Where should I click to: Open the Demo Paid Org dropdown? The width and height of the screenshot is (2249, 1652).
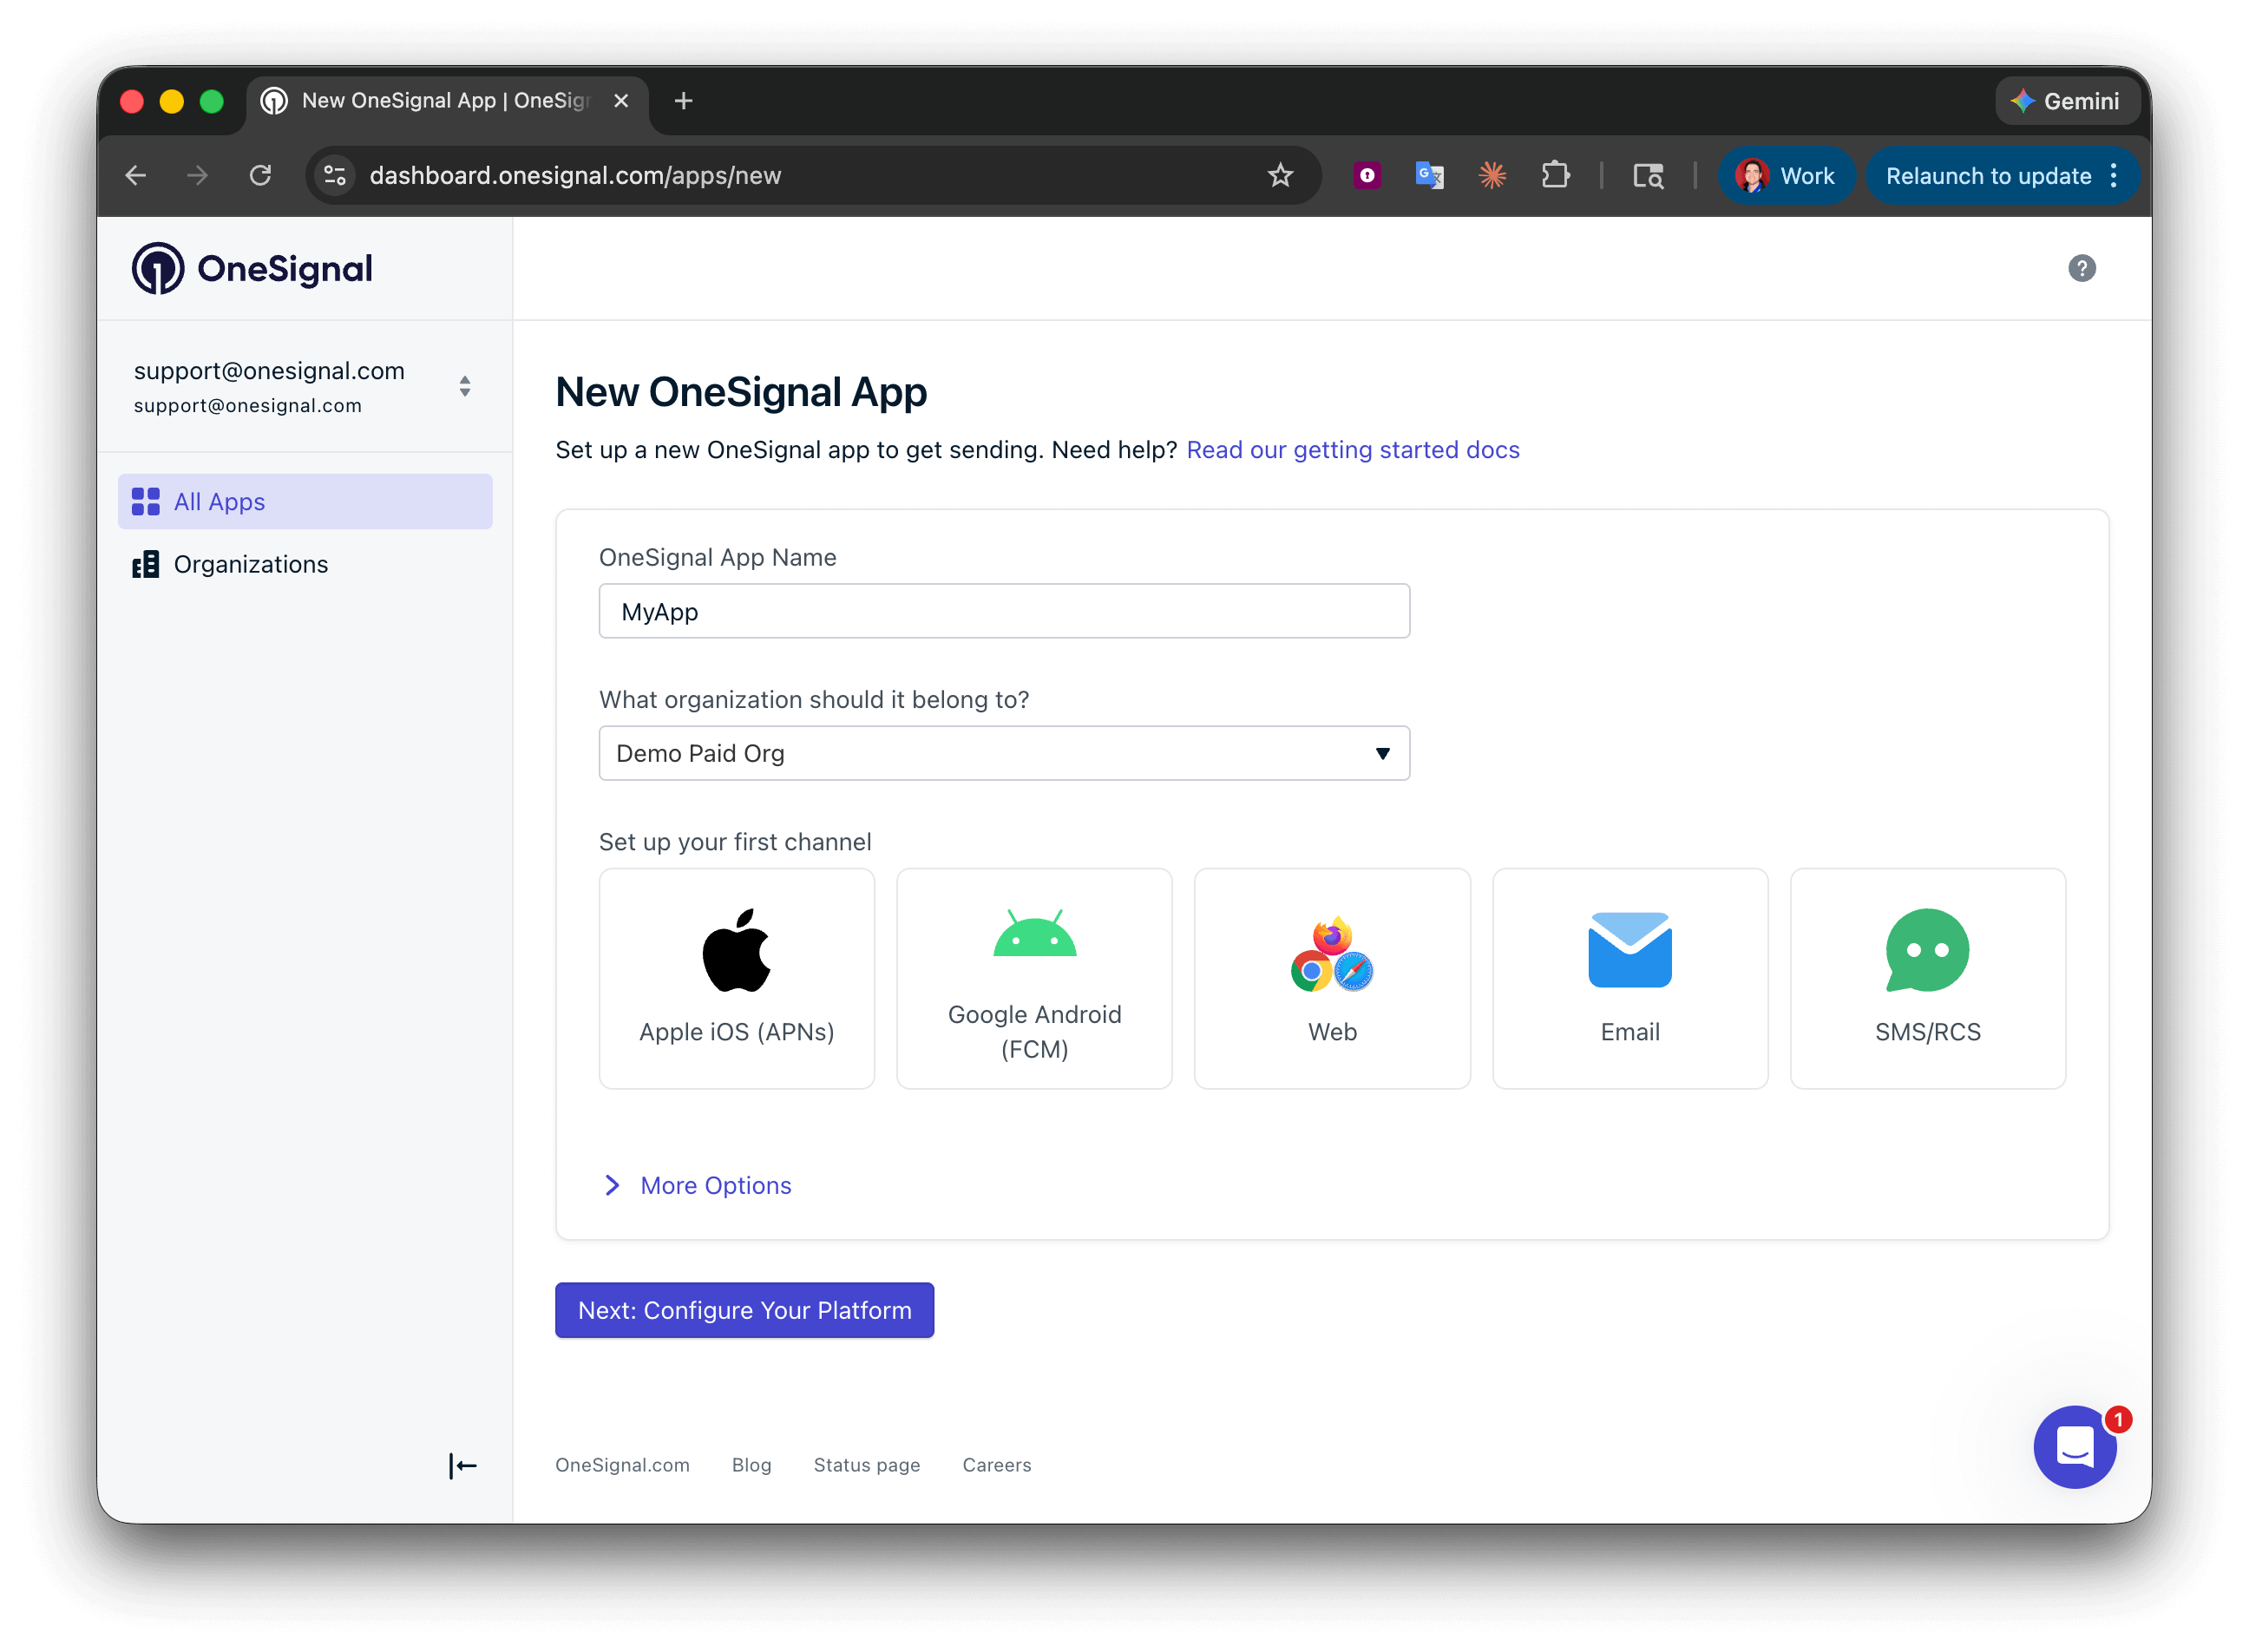point(1003,753)
